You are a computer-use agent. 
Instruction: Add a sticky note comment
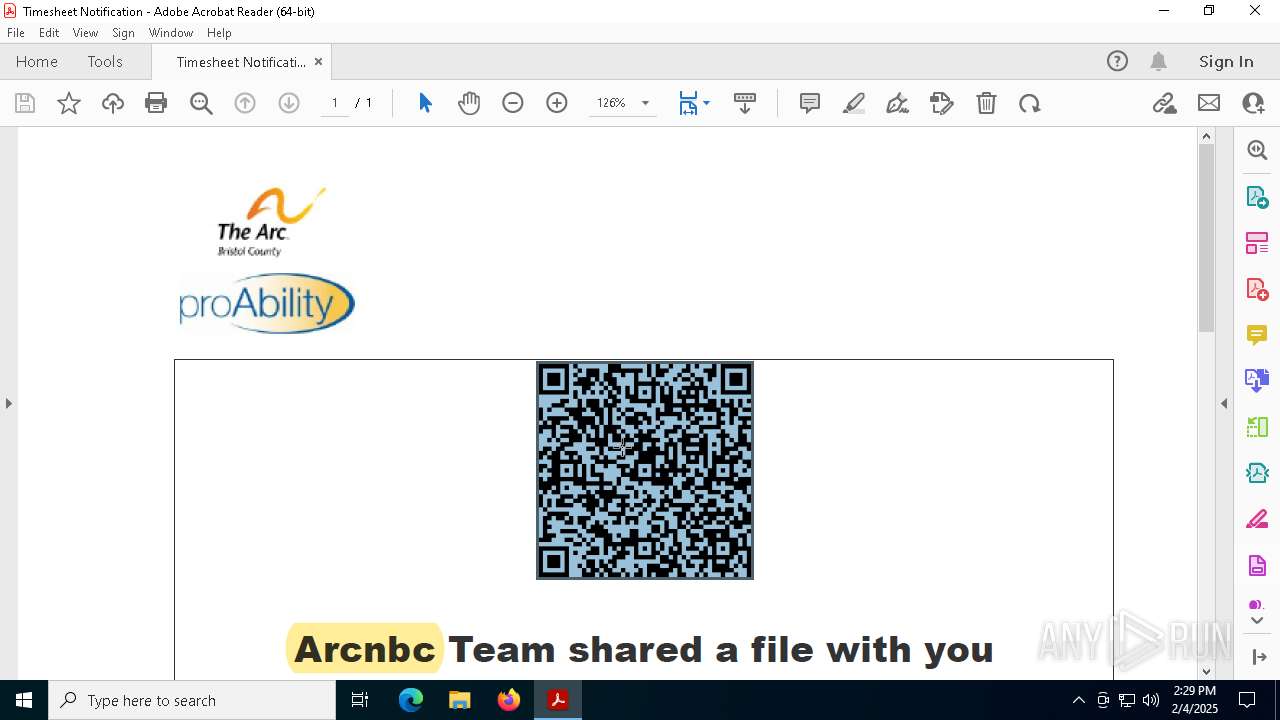pyautogui.click(x=810, y=103)
